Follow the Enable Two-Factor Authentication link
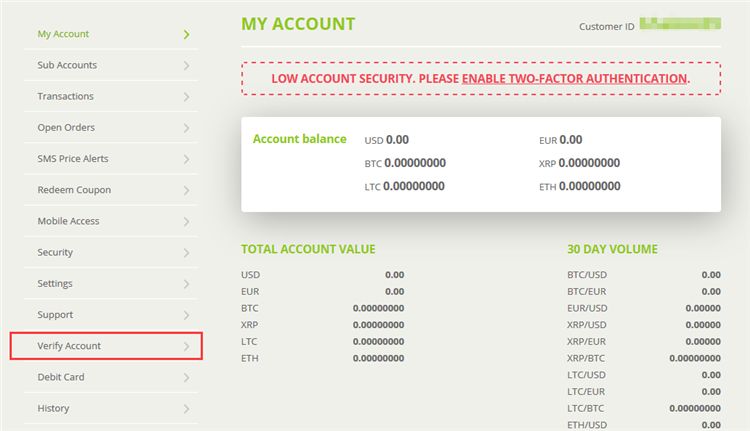The image size is (750, 431). (x=574, y=78)
